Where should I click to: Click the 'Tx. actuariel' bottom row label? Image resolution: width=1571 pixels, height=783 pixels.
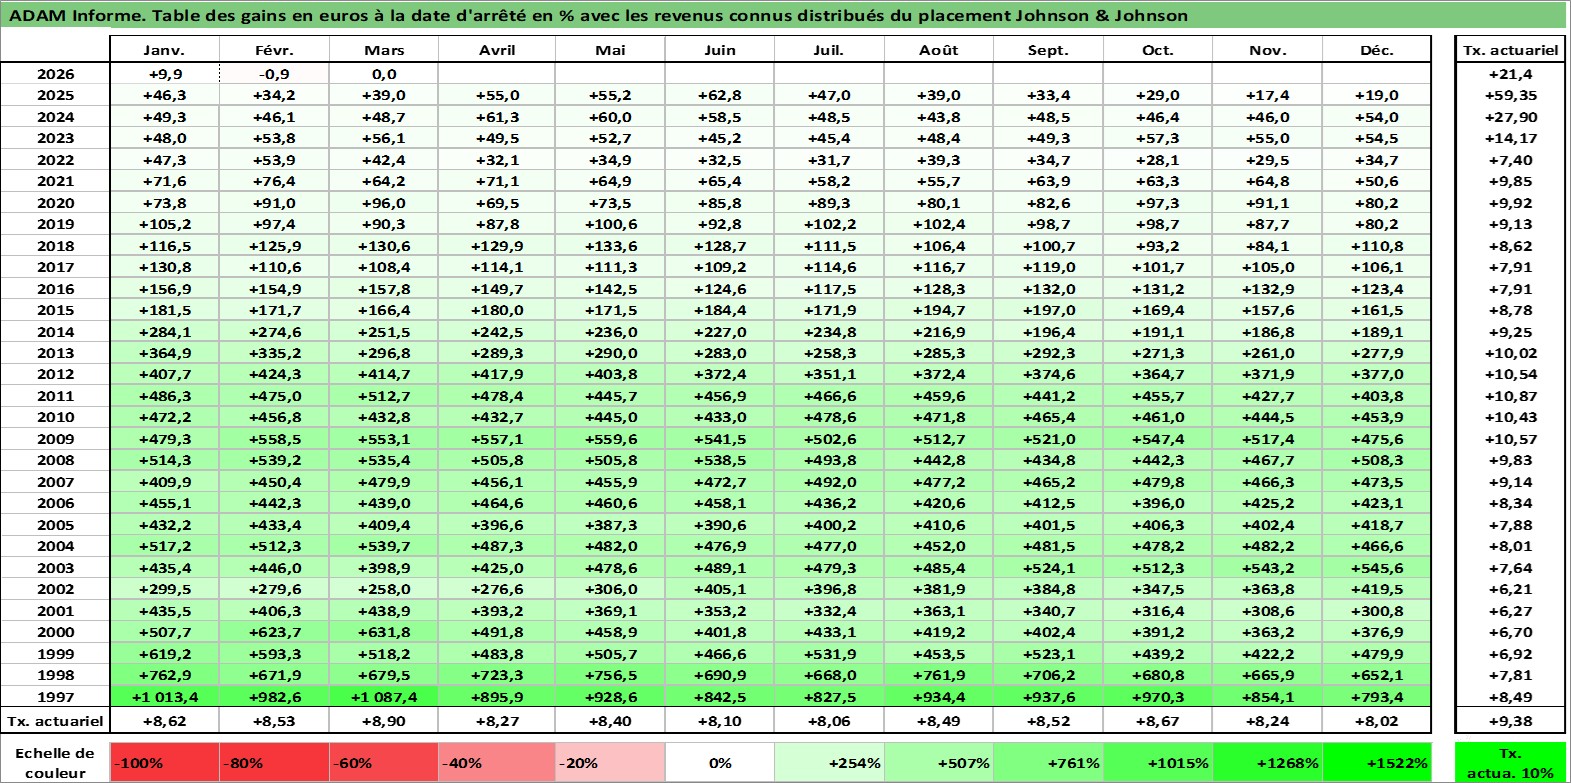tap(56, 721)
